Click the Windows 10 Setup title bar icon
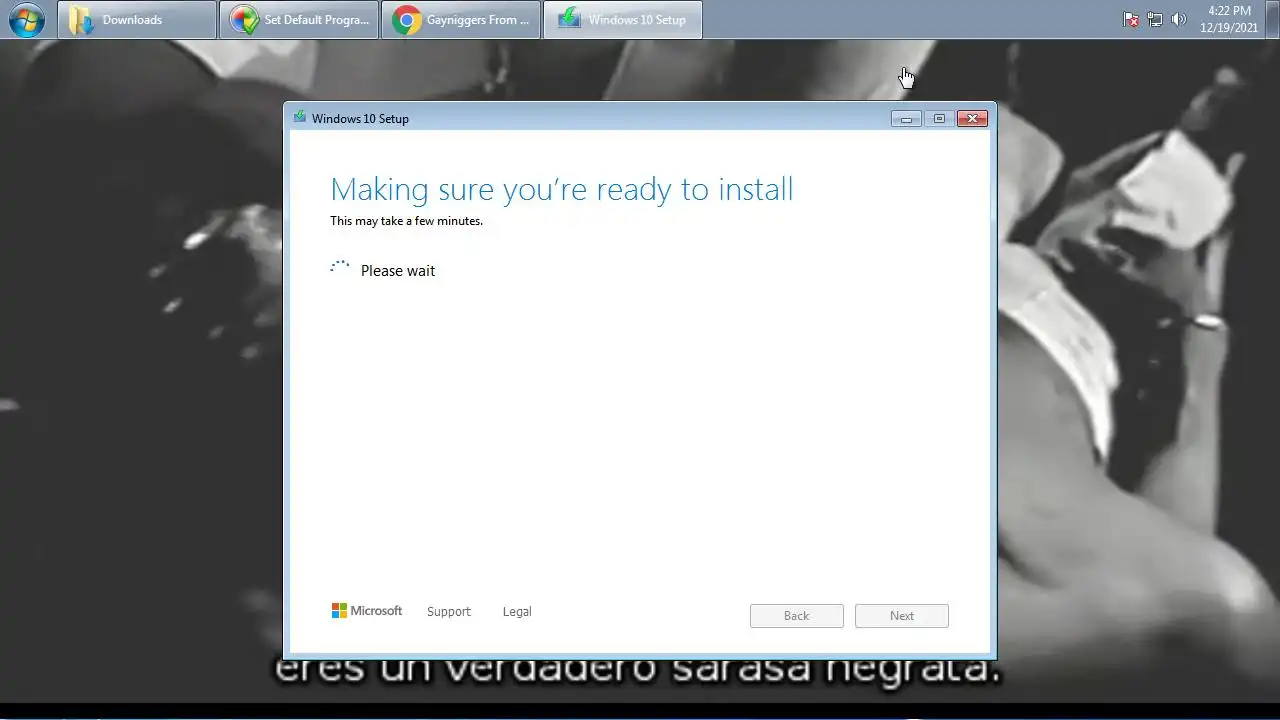This screenshot has height=720, width=1280. (x=299, y=117)
